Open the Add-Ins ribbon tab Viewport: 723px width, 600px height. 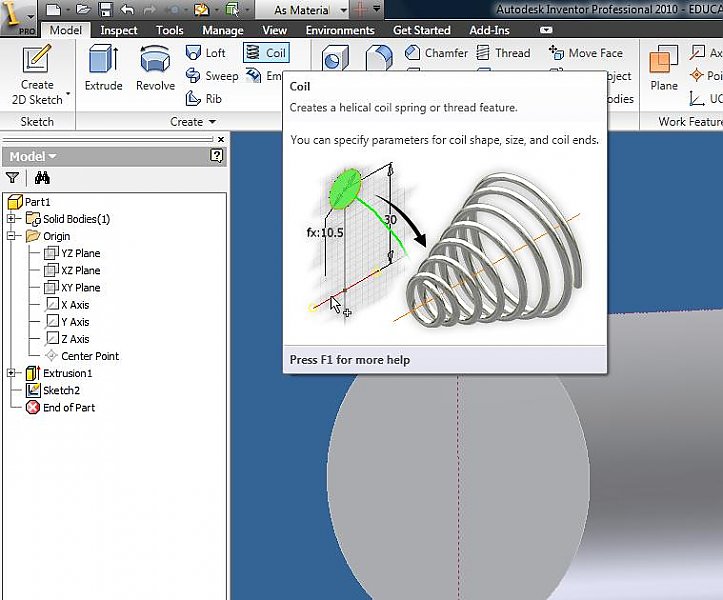(x=489, y=30)
